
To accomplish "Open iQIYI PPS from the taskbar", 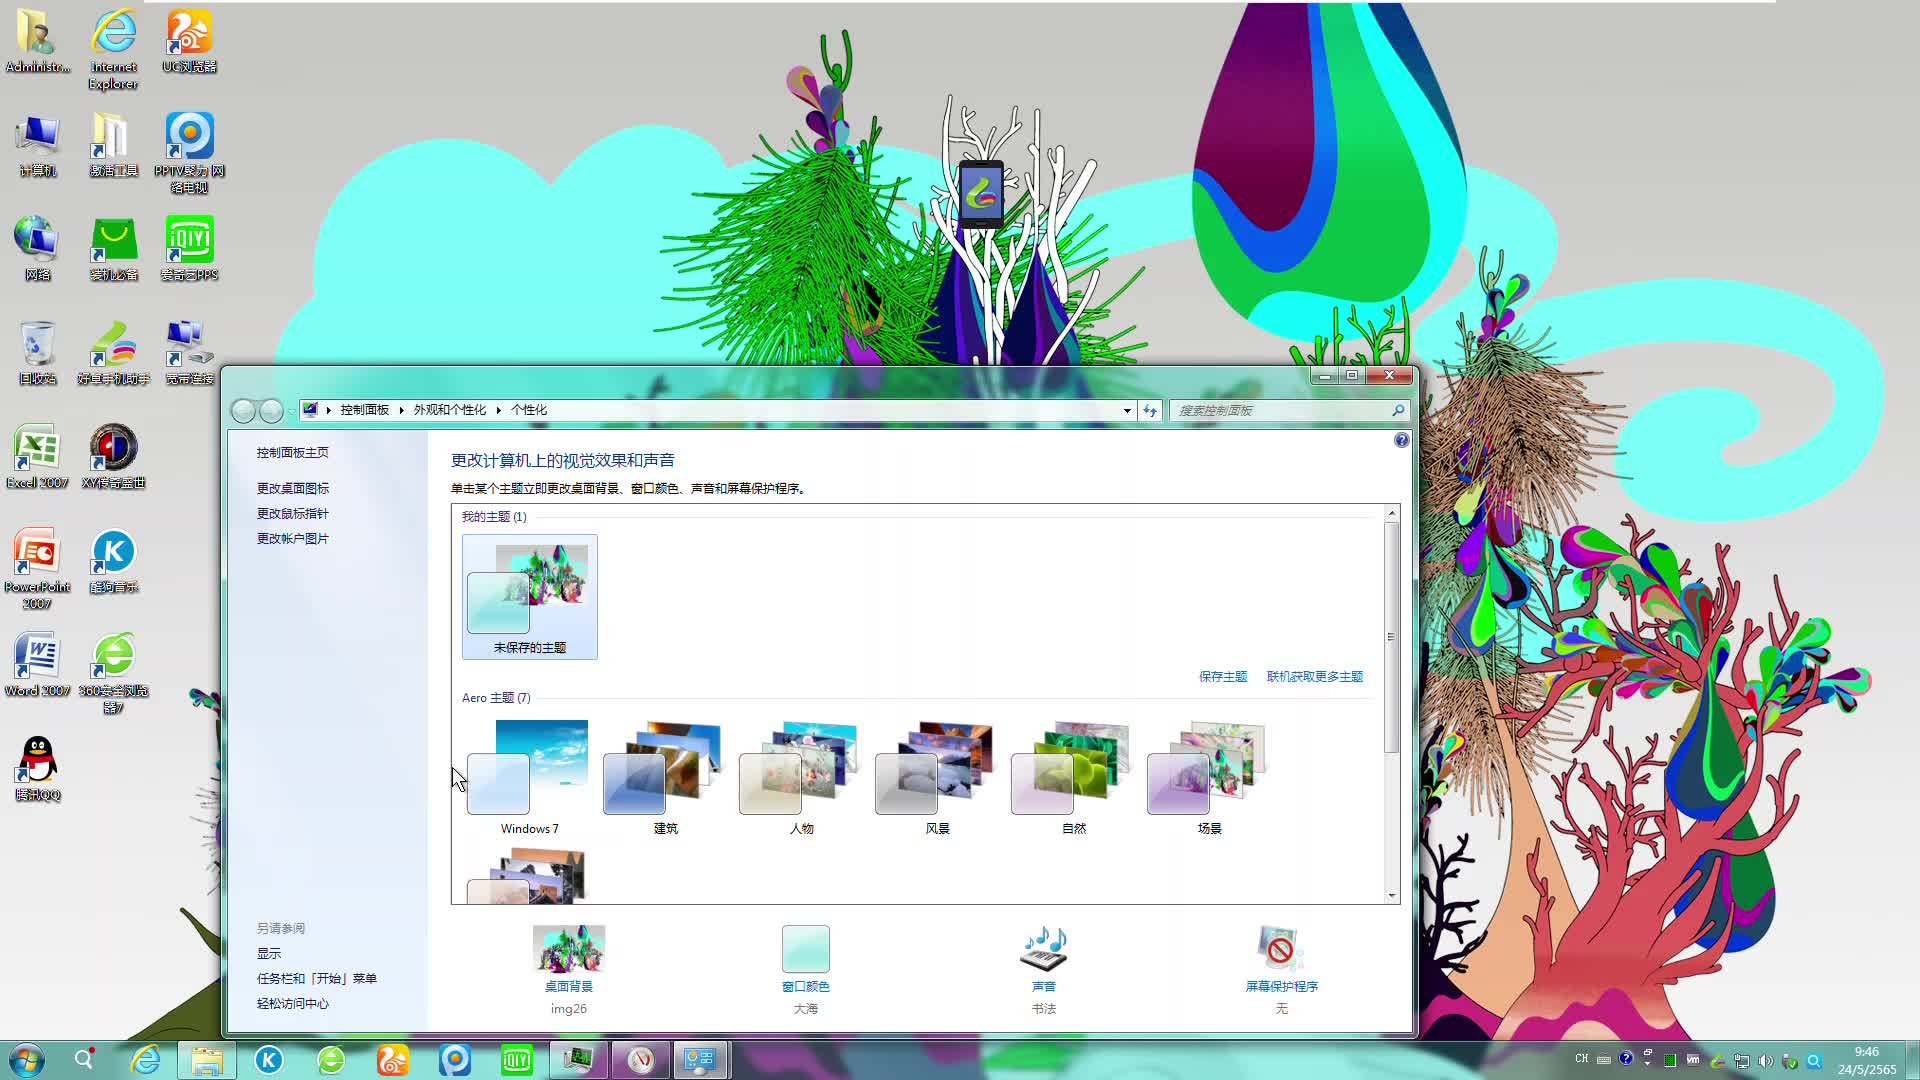I will (516, 1059).
